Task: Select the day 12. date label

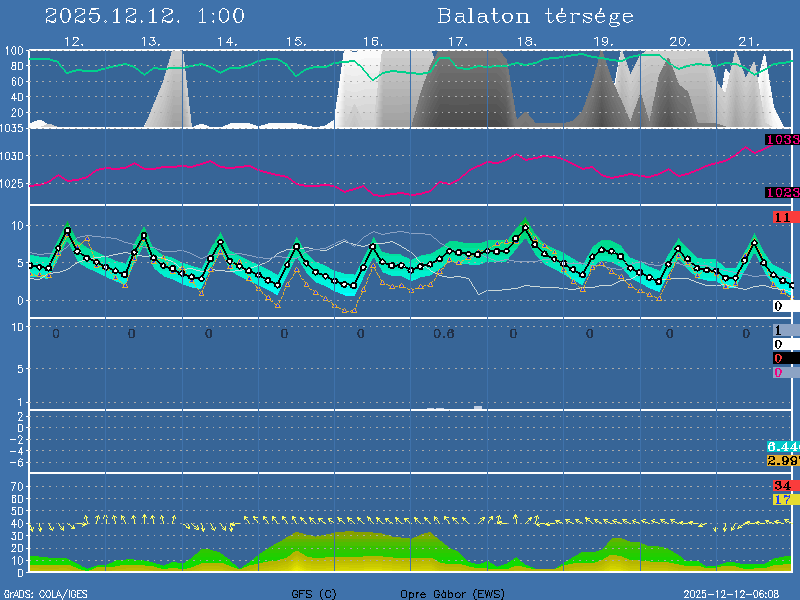Action: point(74,41)
